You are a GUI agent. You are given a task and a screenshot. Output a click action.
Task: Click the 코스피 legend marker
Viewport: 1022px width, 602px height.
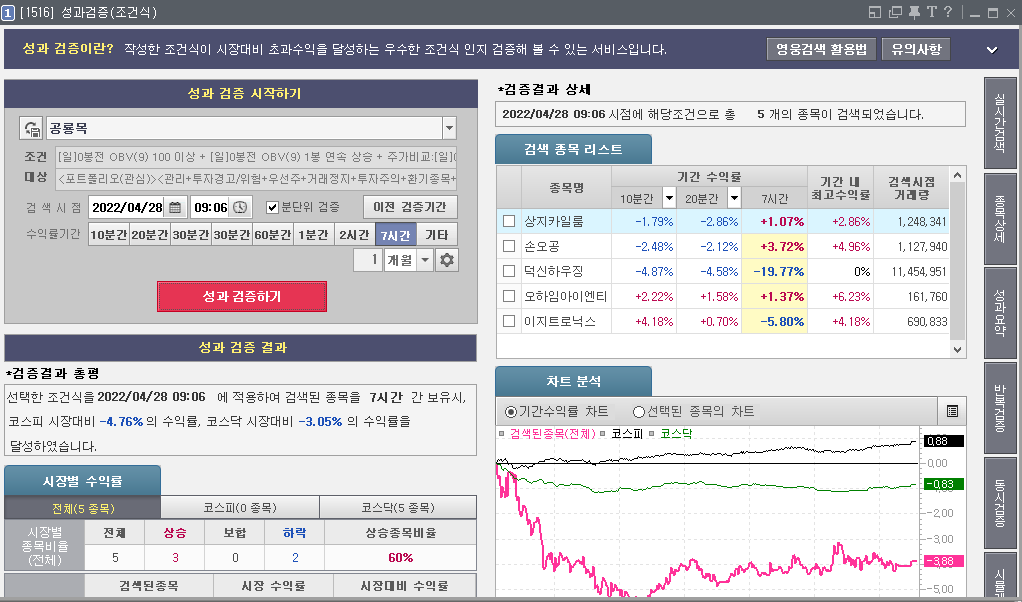point(603,434)
